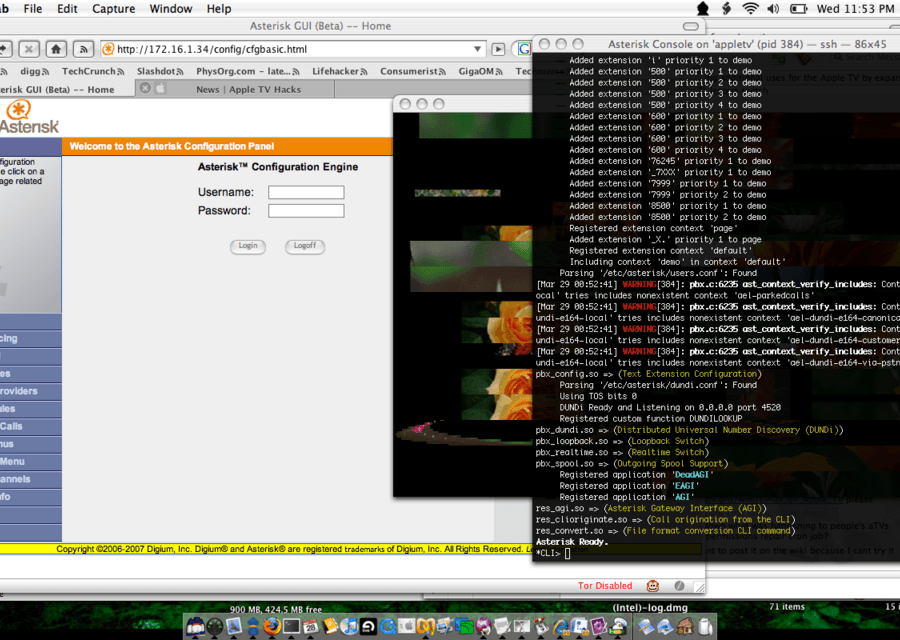Open the TechCrunch bookmark
This screenshot has height=640, width=900.
click(88, 71)
